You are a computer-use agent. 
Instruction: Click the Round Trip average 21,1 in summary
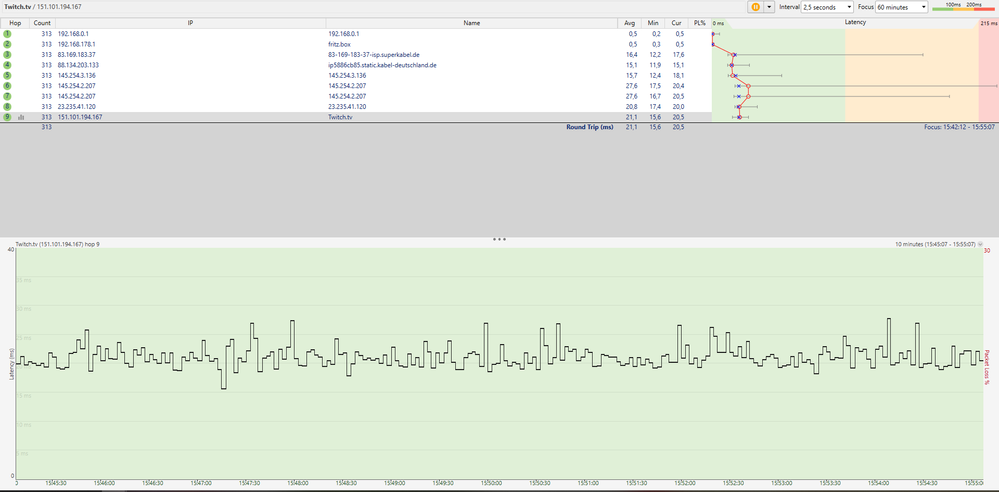tap(632, 127)
